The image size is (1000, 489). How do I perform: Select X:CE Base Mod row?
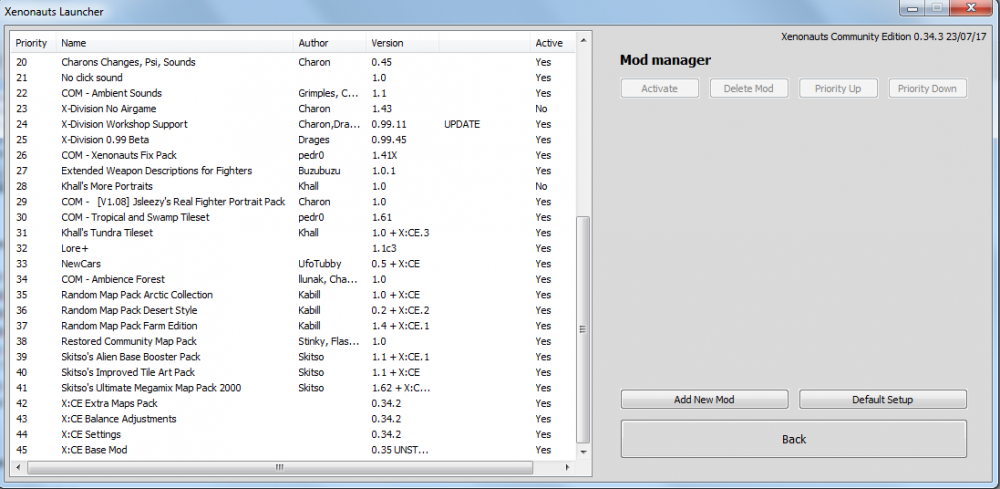click(293, 450)
